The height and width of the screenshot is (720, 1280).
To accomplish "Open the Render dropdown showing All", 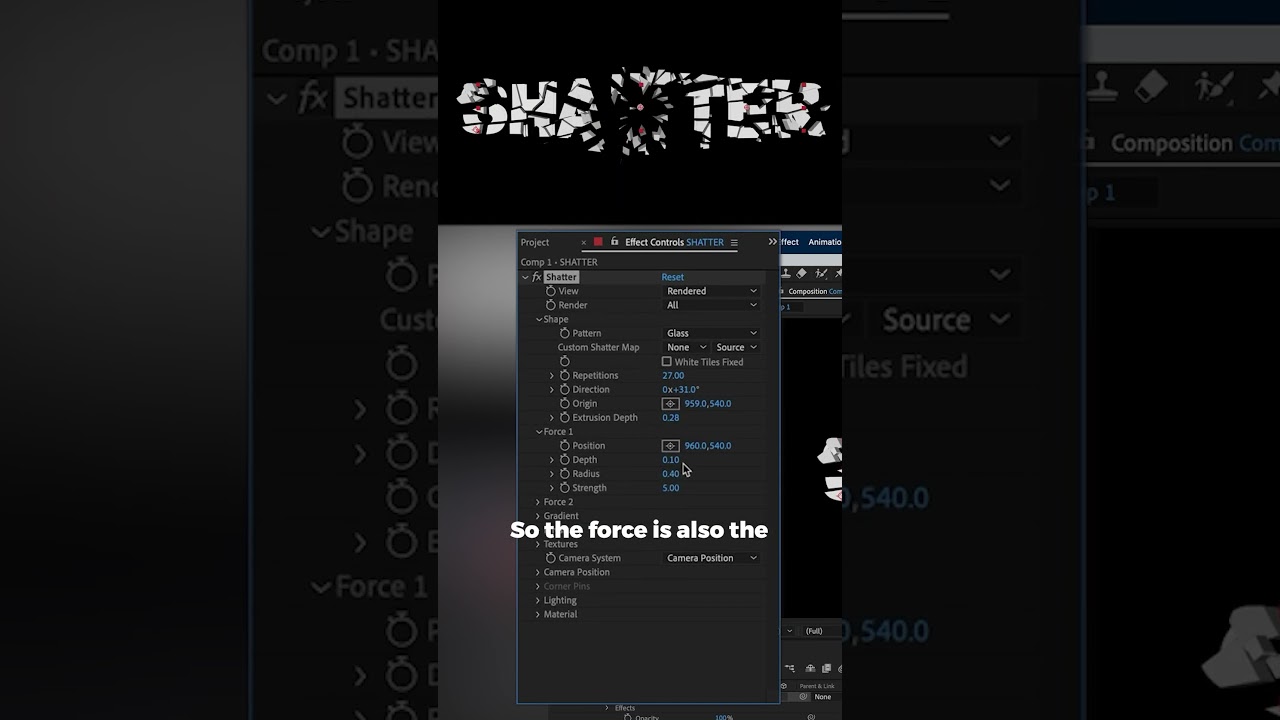I will click(712, 305).
